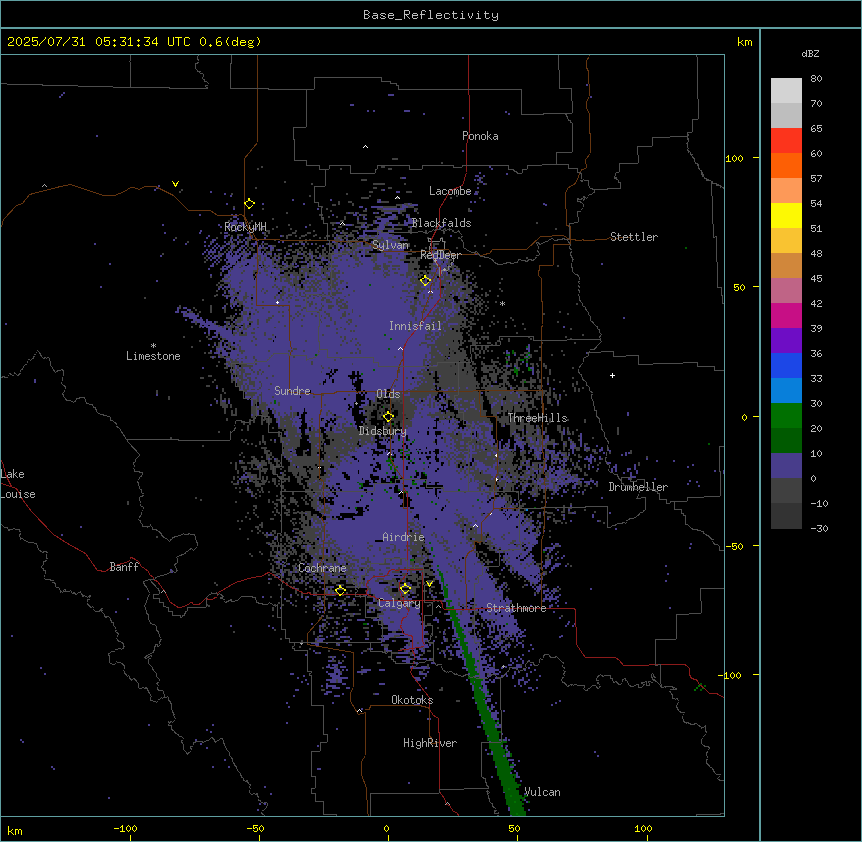This screenshot has width=862, height=842.
Task: Pick the dark grey -10 to -30 swatch
Action: [x=786, y=516]
